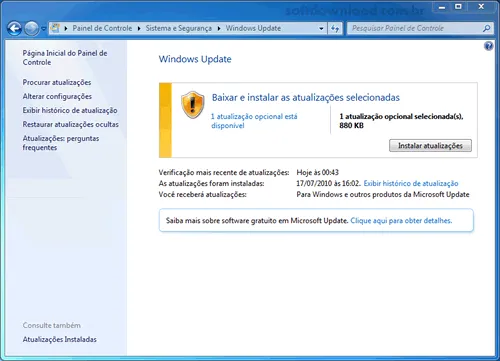Click the Control Panel icon in address bar
The height and width of the screenshot is (361, 500).
pyautogui.click(x=55, y=28)
